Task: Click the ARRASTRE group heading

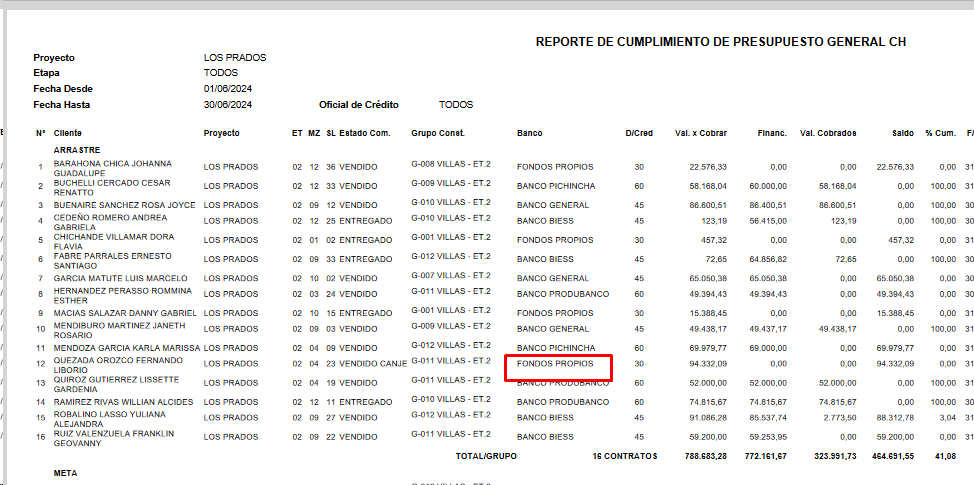Action: click(x=77, y=149)
